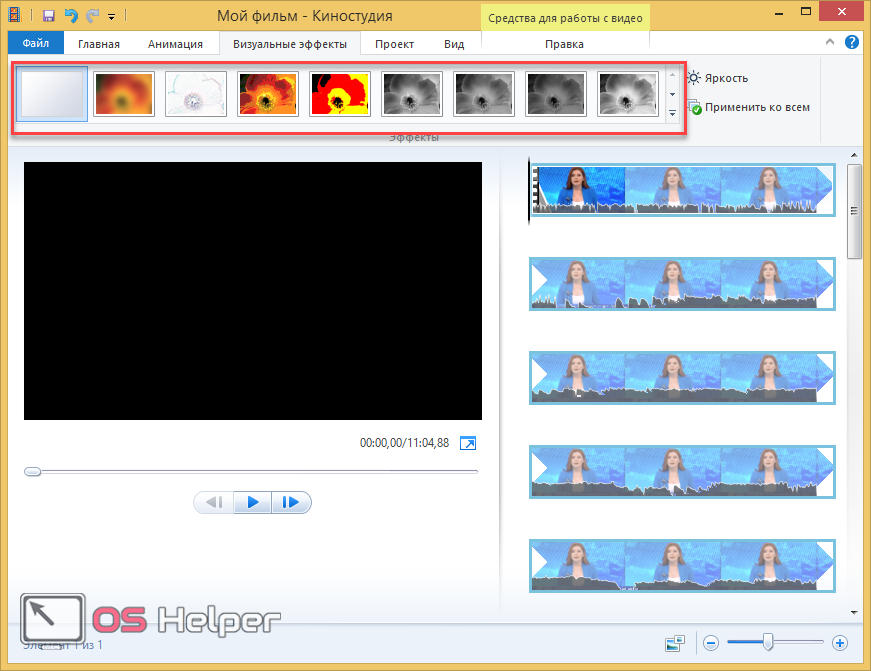Click the Undo arrow in title bar
This screenshot has height=671, width=871.
[70, 16]
